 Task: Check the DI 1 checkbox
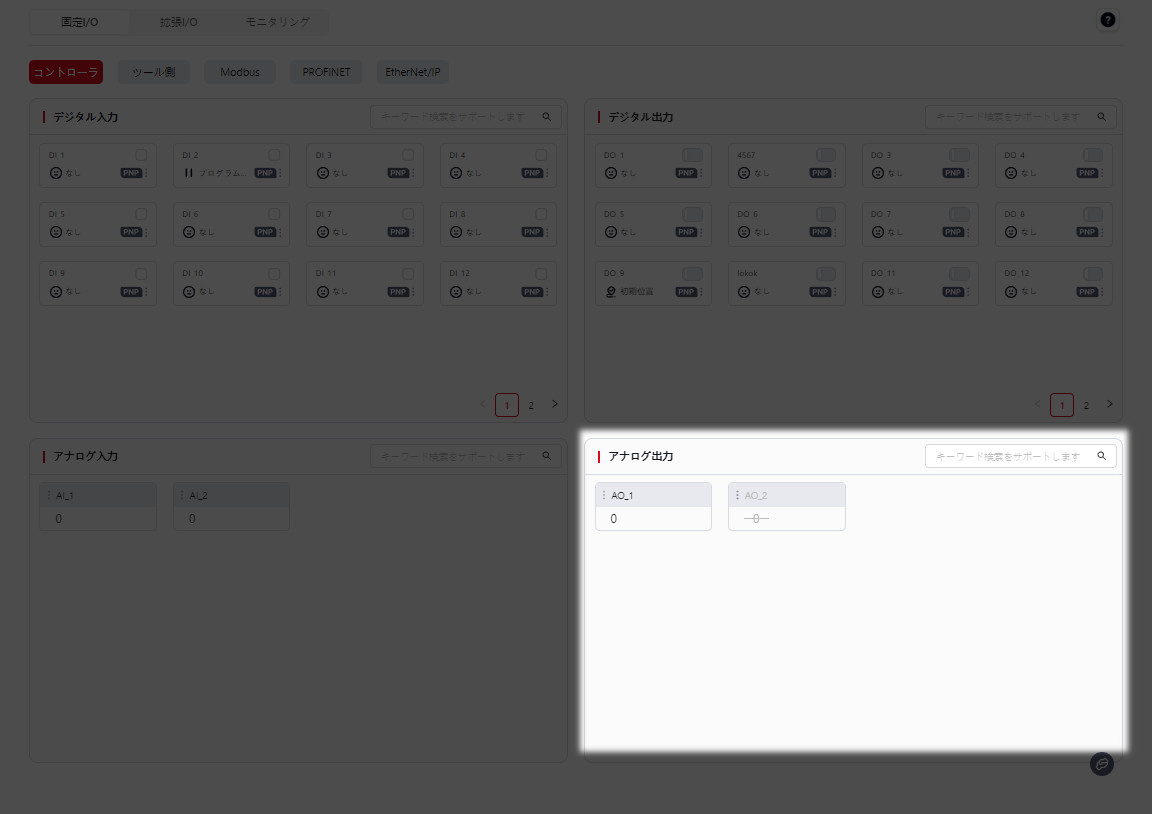coord(141,155)
